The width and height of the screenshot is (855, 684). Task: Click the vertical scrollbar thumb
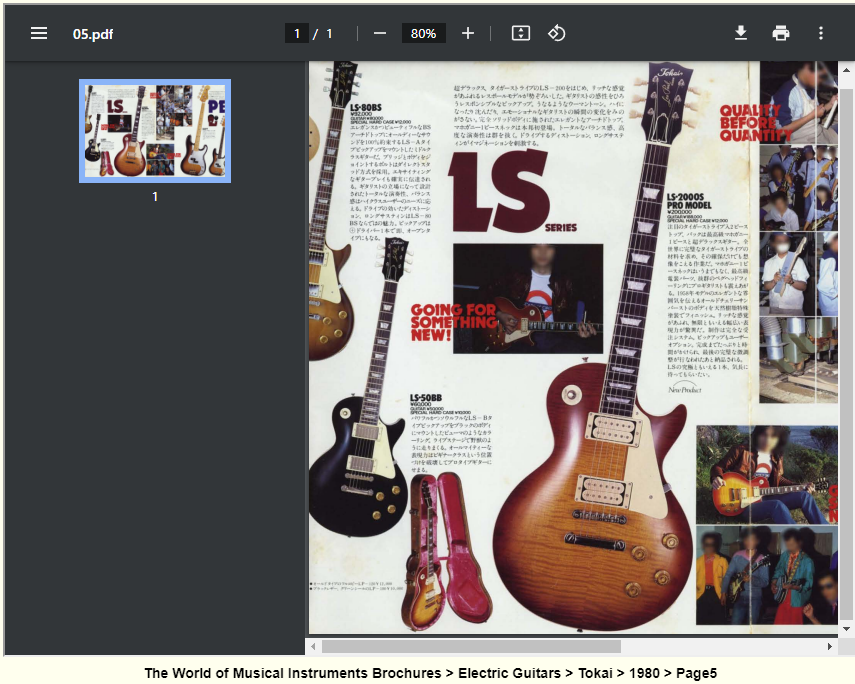tap(846, 355)
